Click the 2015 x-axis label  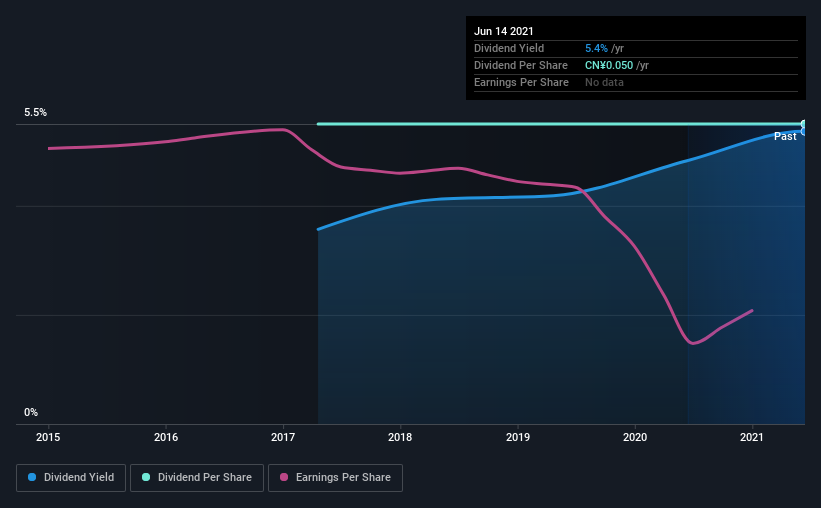[x=48, y=437]
